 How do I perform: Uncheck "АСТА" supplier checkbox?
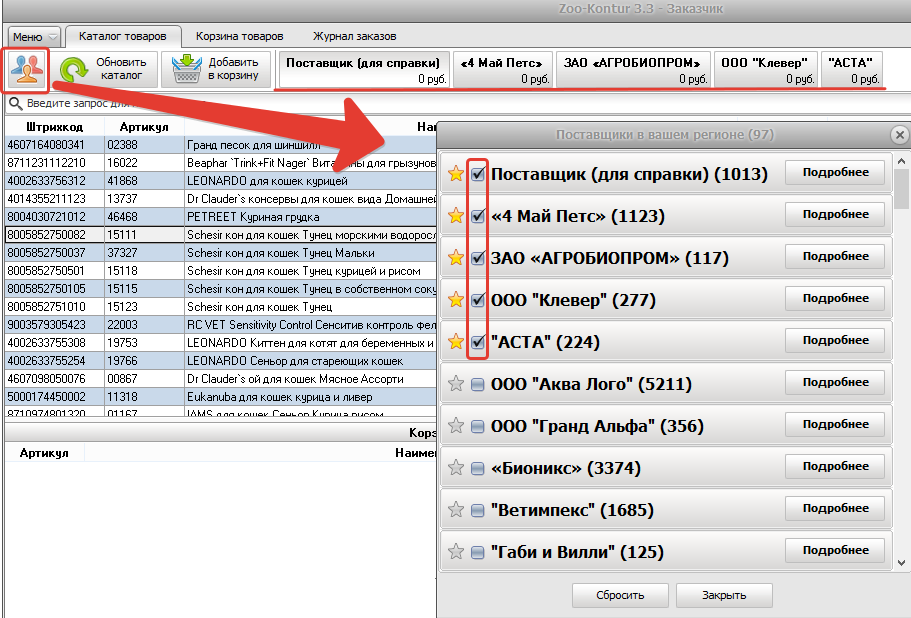(x=478, y=342)
